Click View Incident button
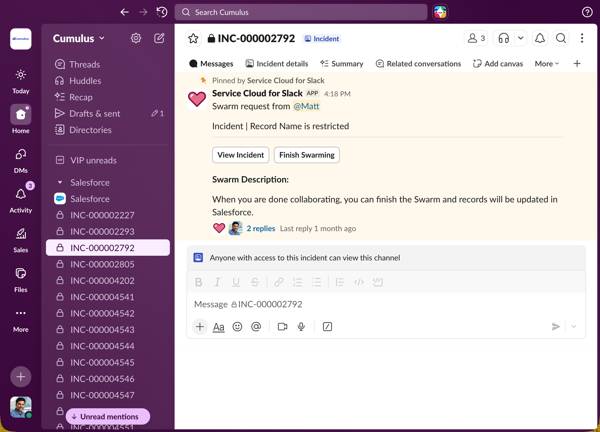 241,155
